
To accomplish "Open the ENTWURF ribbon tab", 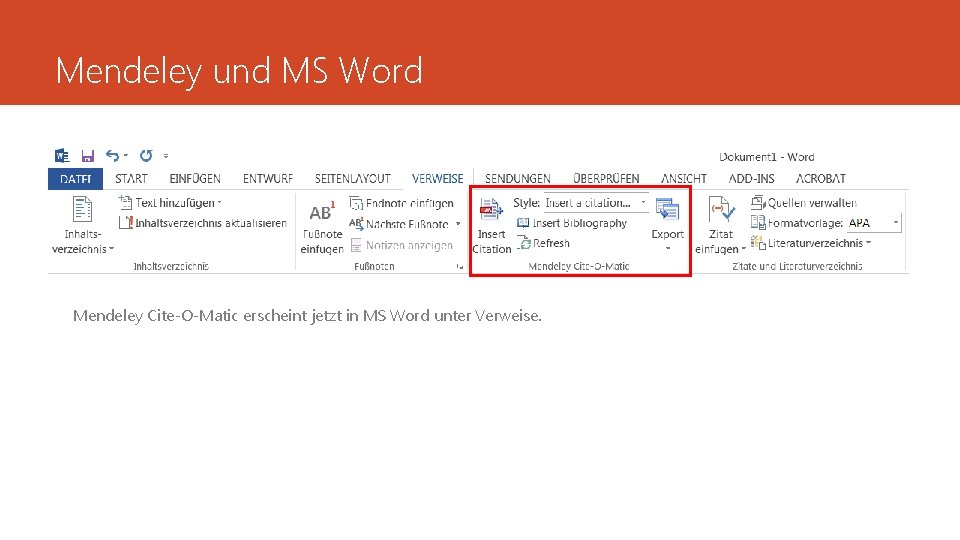I will [268, 179].
